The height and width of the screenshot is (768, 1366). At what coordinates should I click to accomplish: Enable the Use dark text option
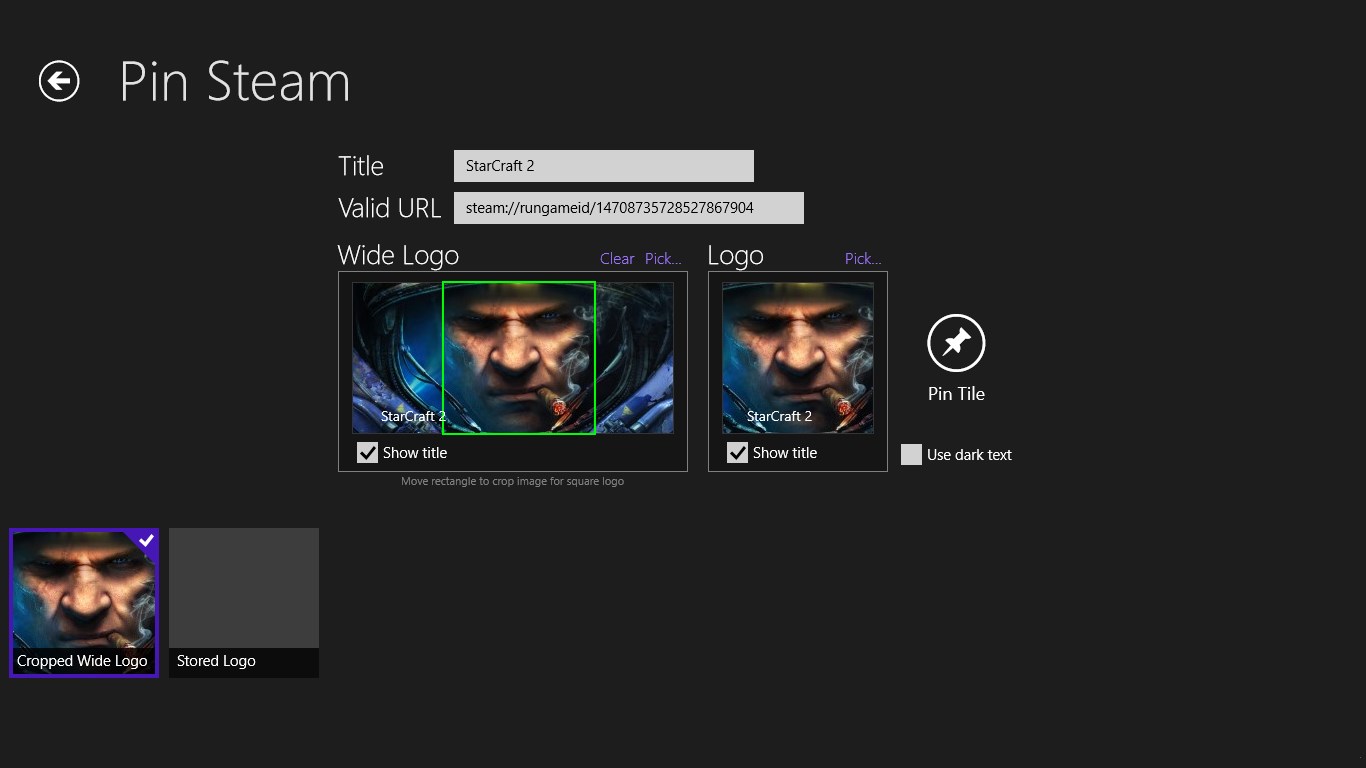[911, 454]
